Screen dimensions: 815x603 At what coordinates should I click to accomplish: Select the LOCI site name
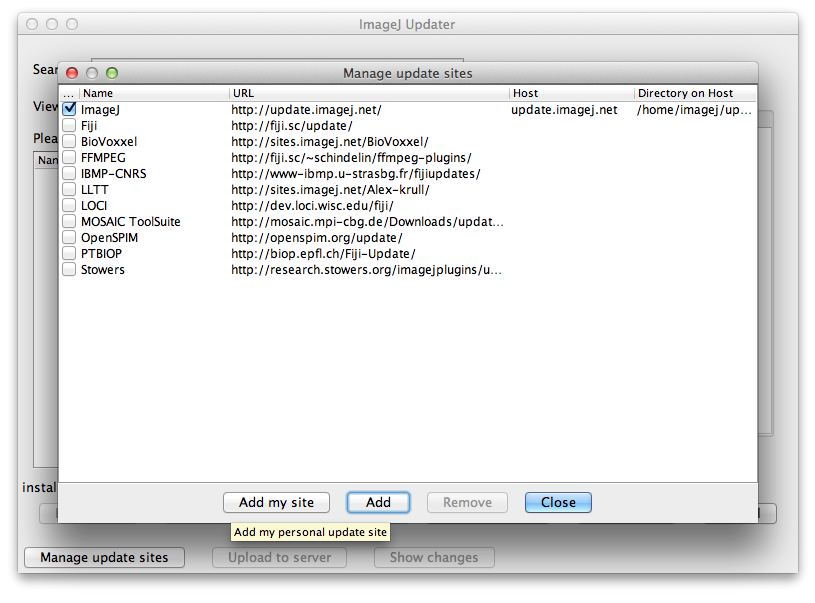click(x=94, y=206)
